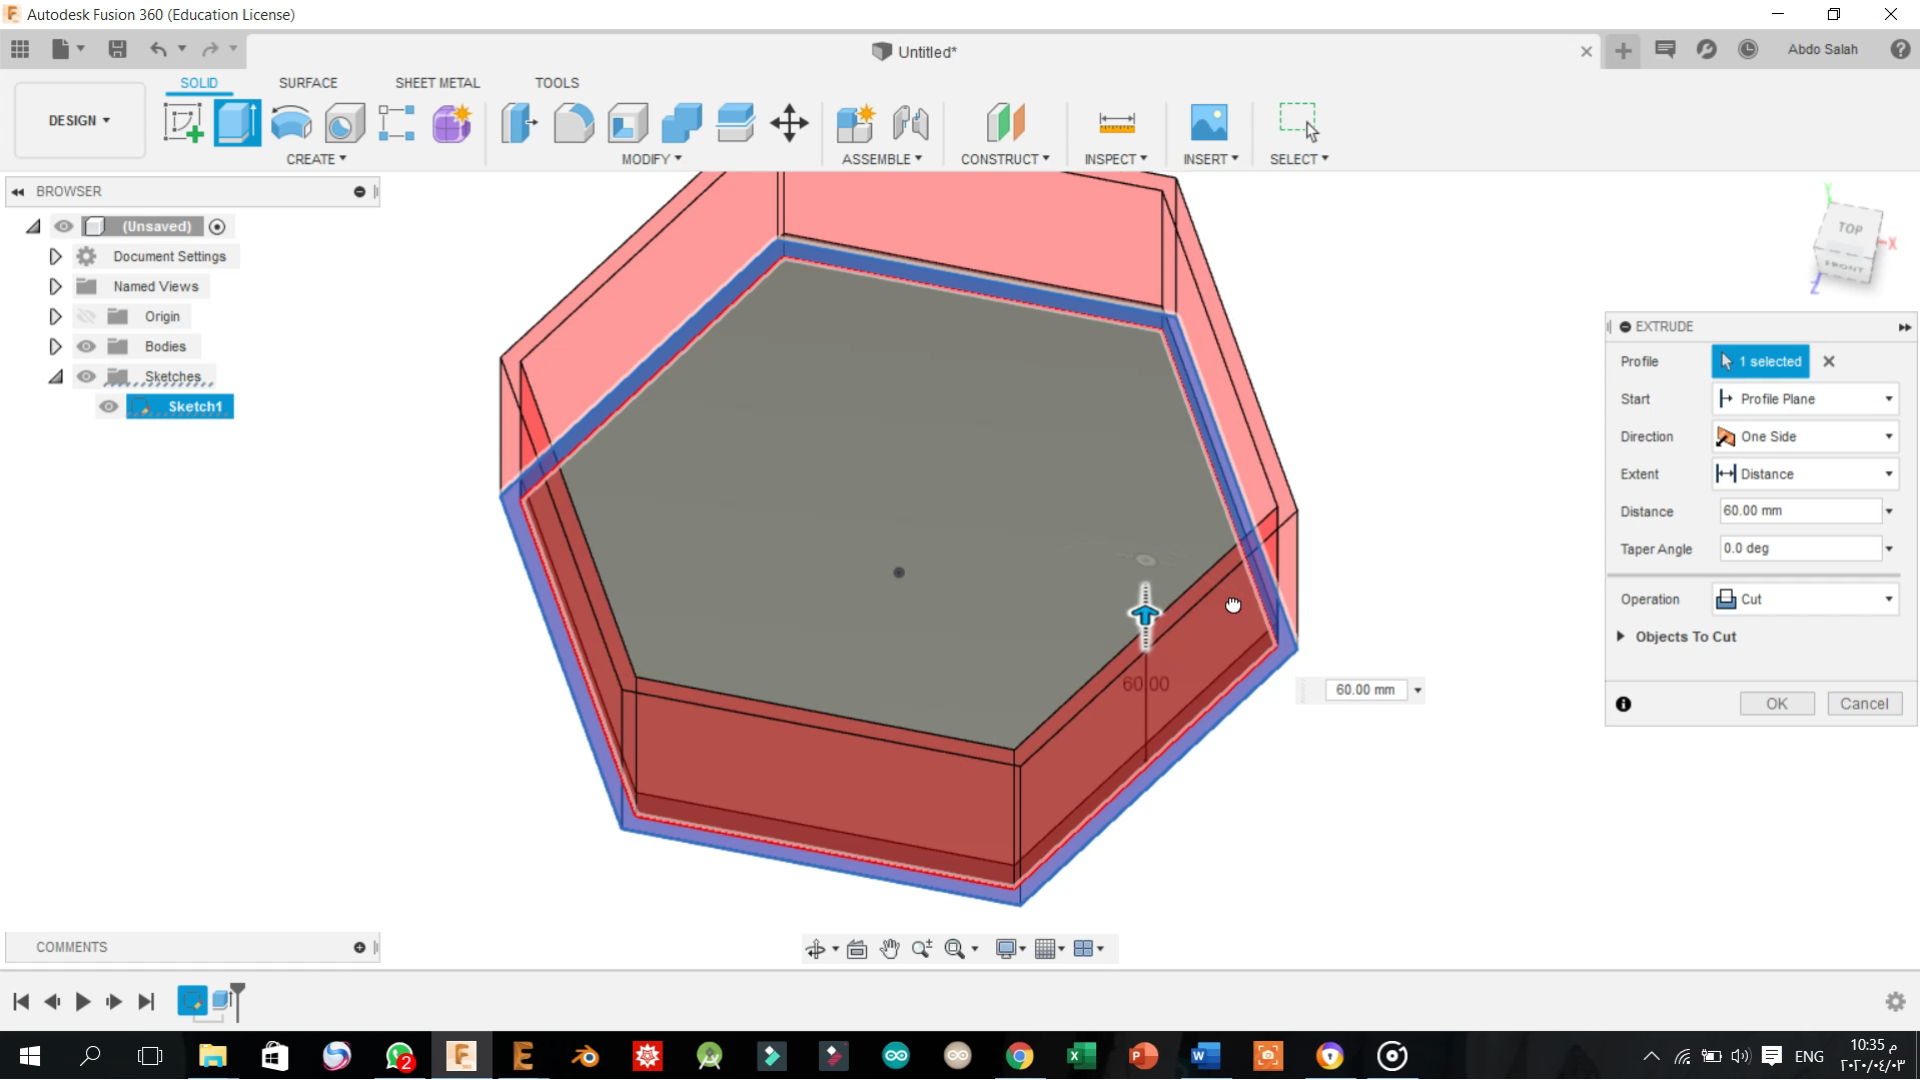Show the hidden Origin folder

(x=86, y=316)
